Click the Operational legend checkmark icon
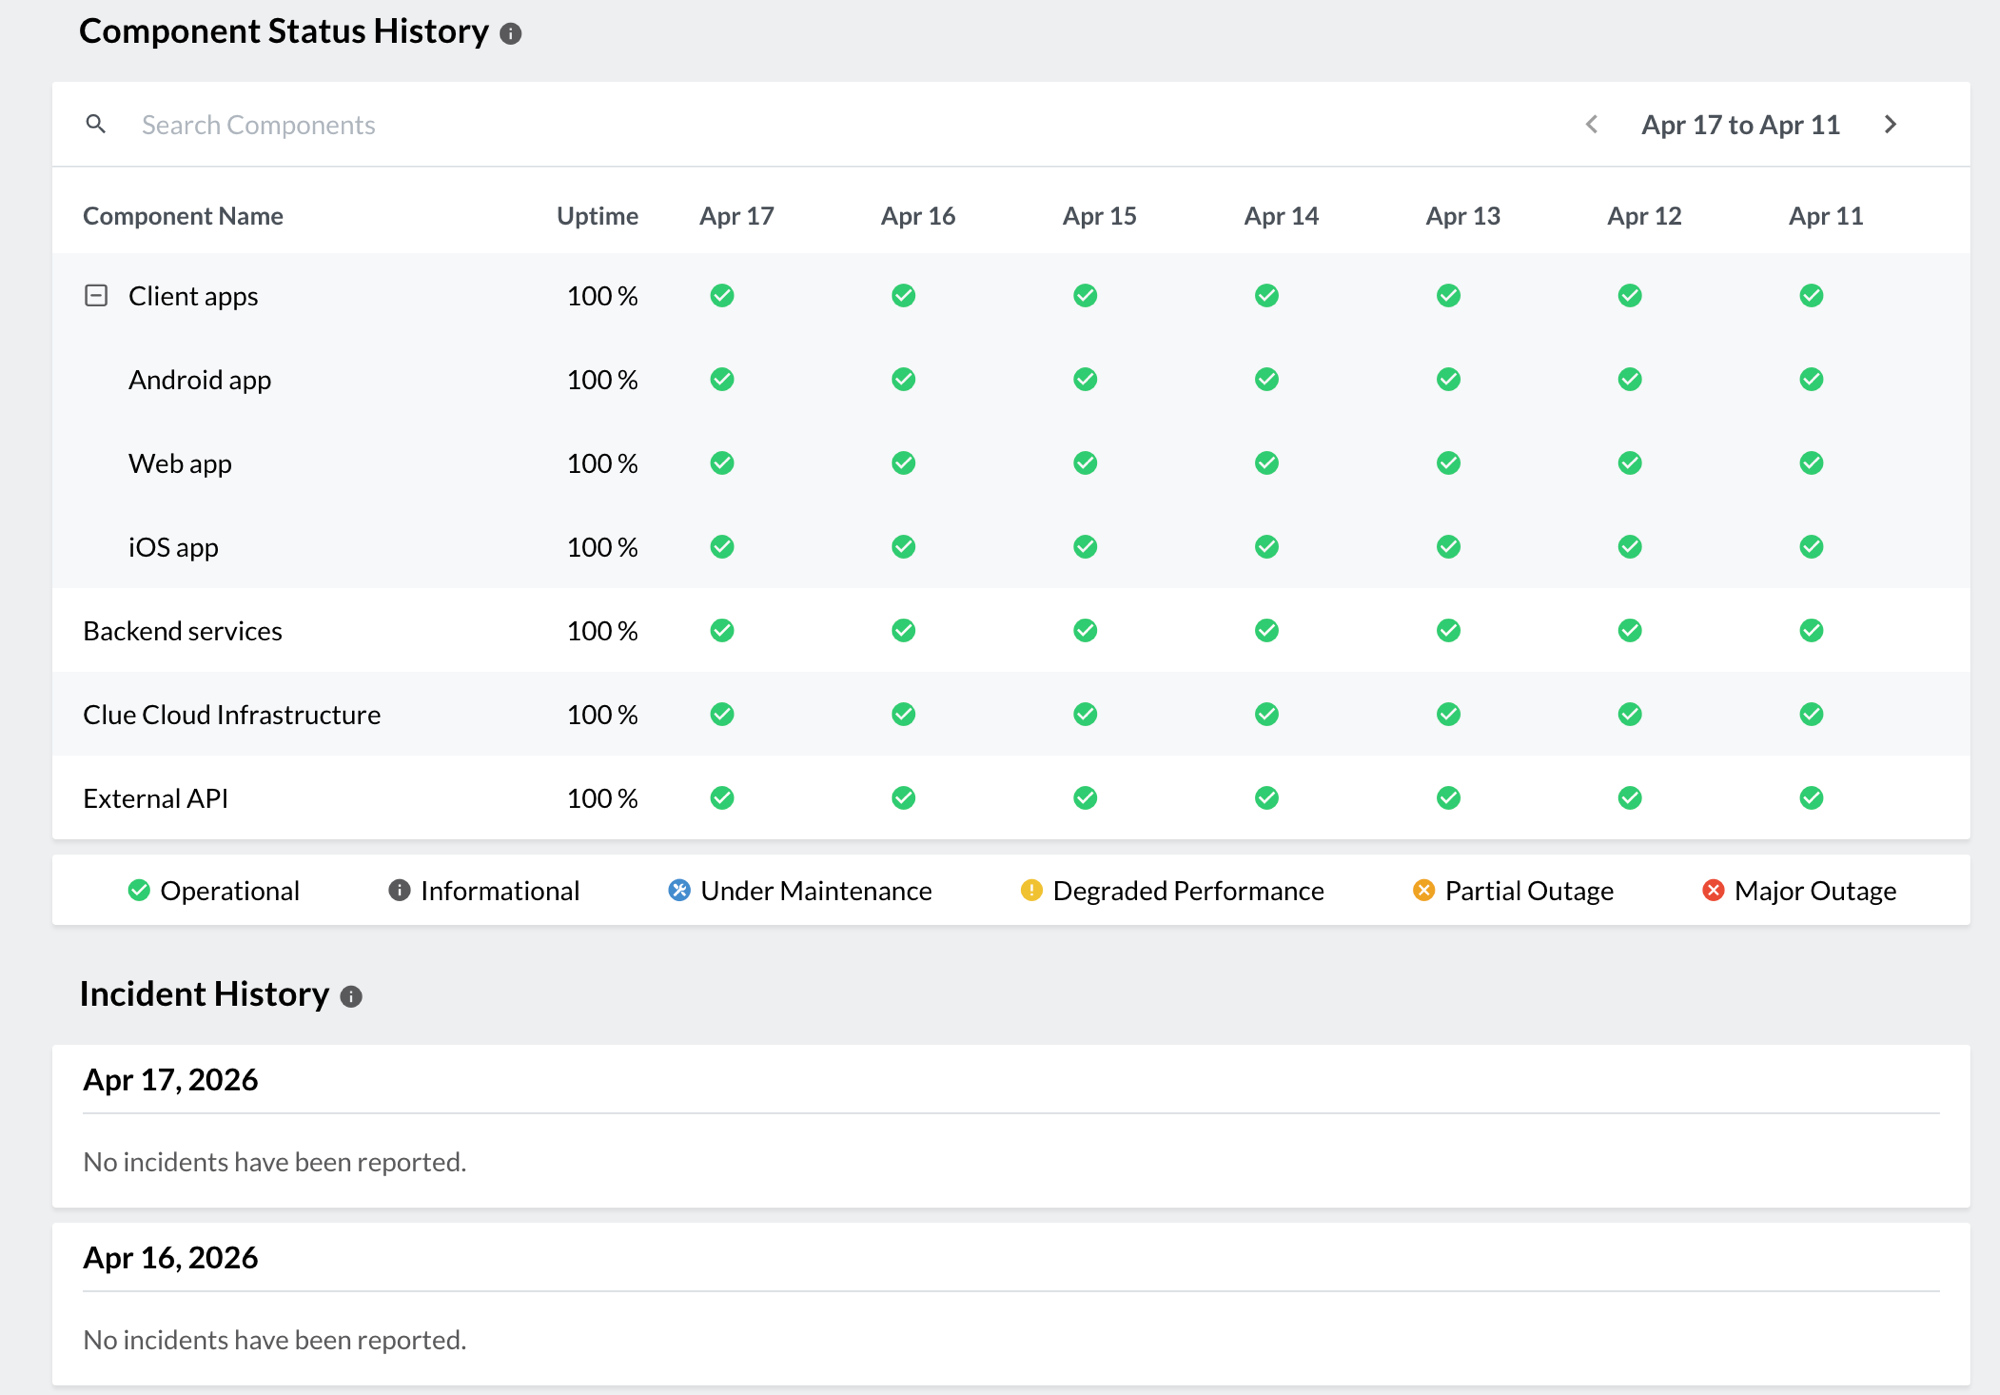2000x1395 pixels. coord(138,890)
